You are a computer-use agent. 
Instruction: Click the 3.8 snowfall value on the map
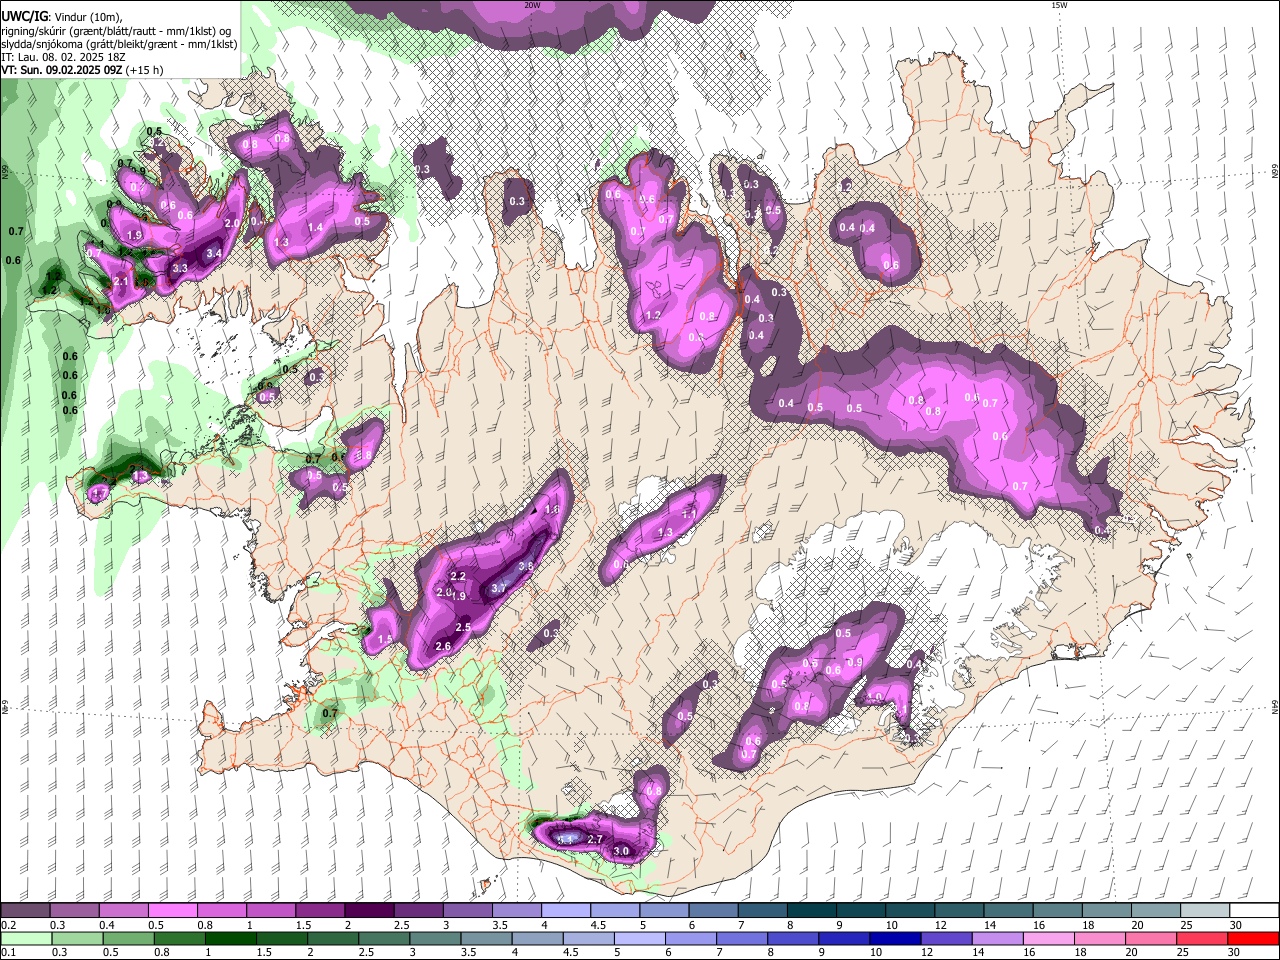(526, 566)
